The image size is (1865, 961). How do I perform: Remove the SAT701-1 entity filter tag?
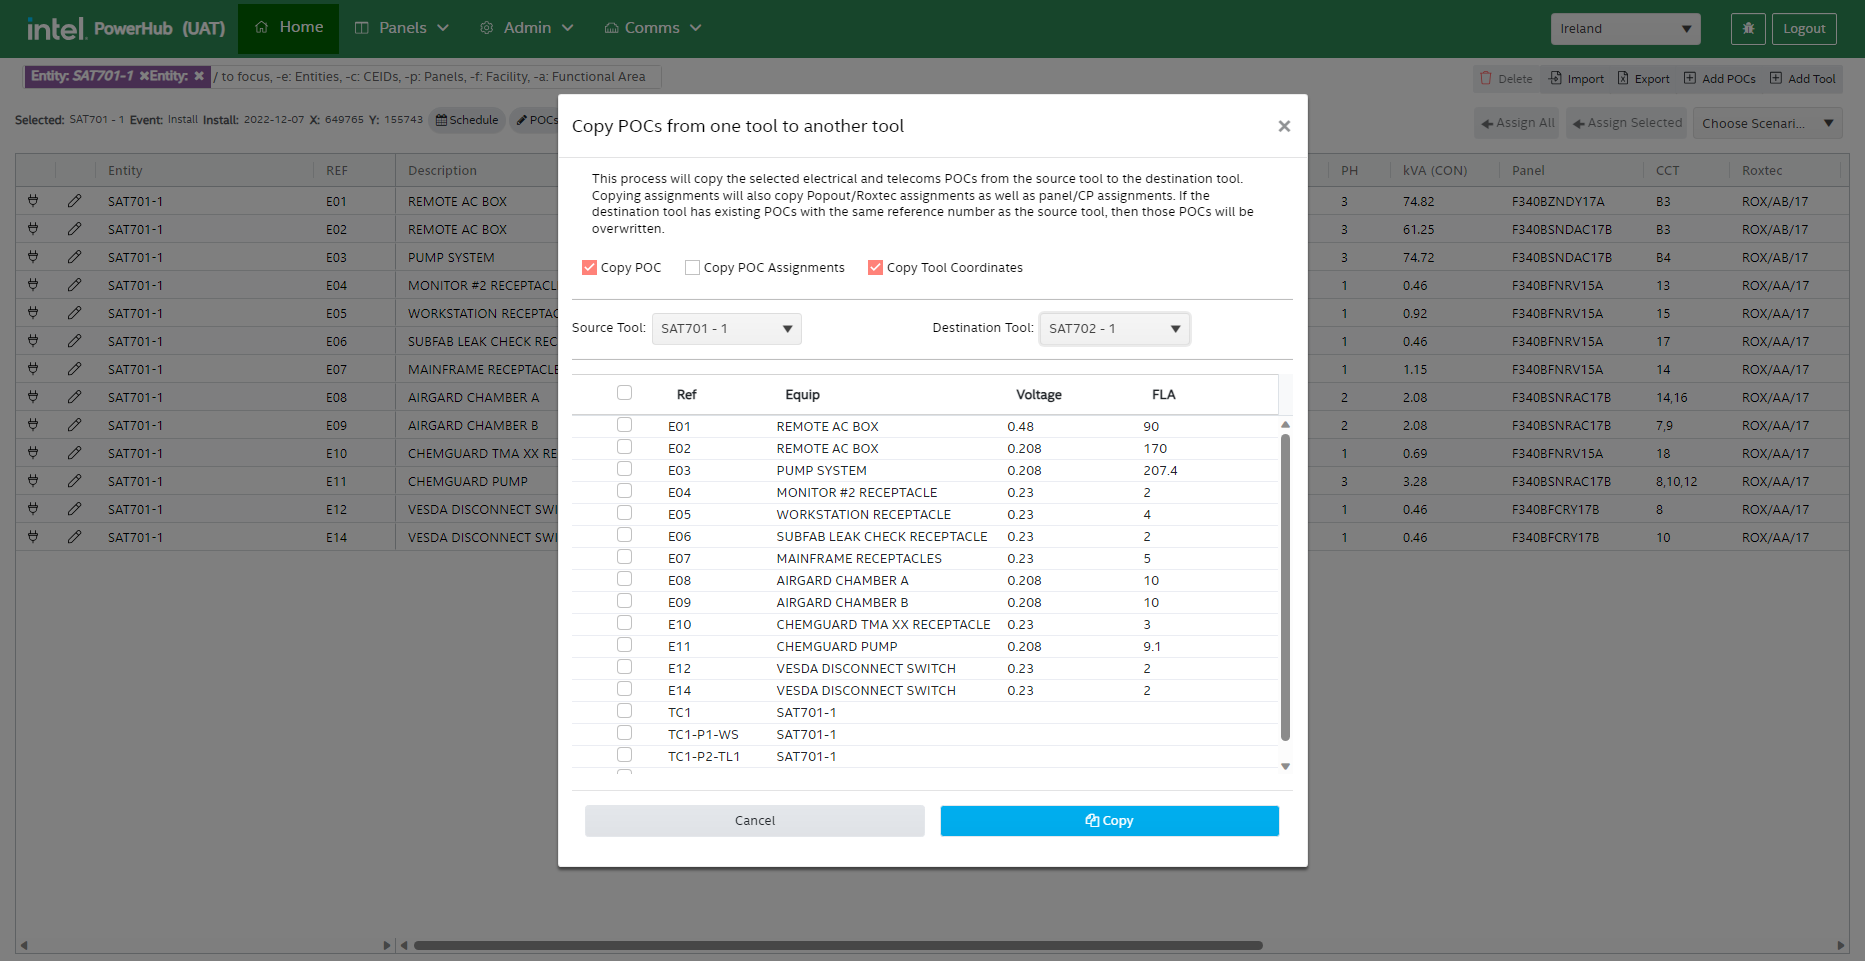[x=145, y=76]
